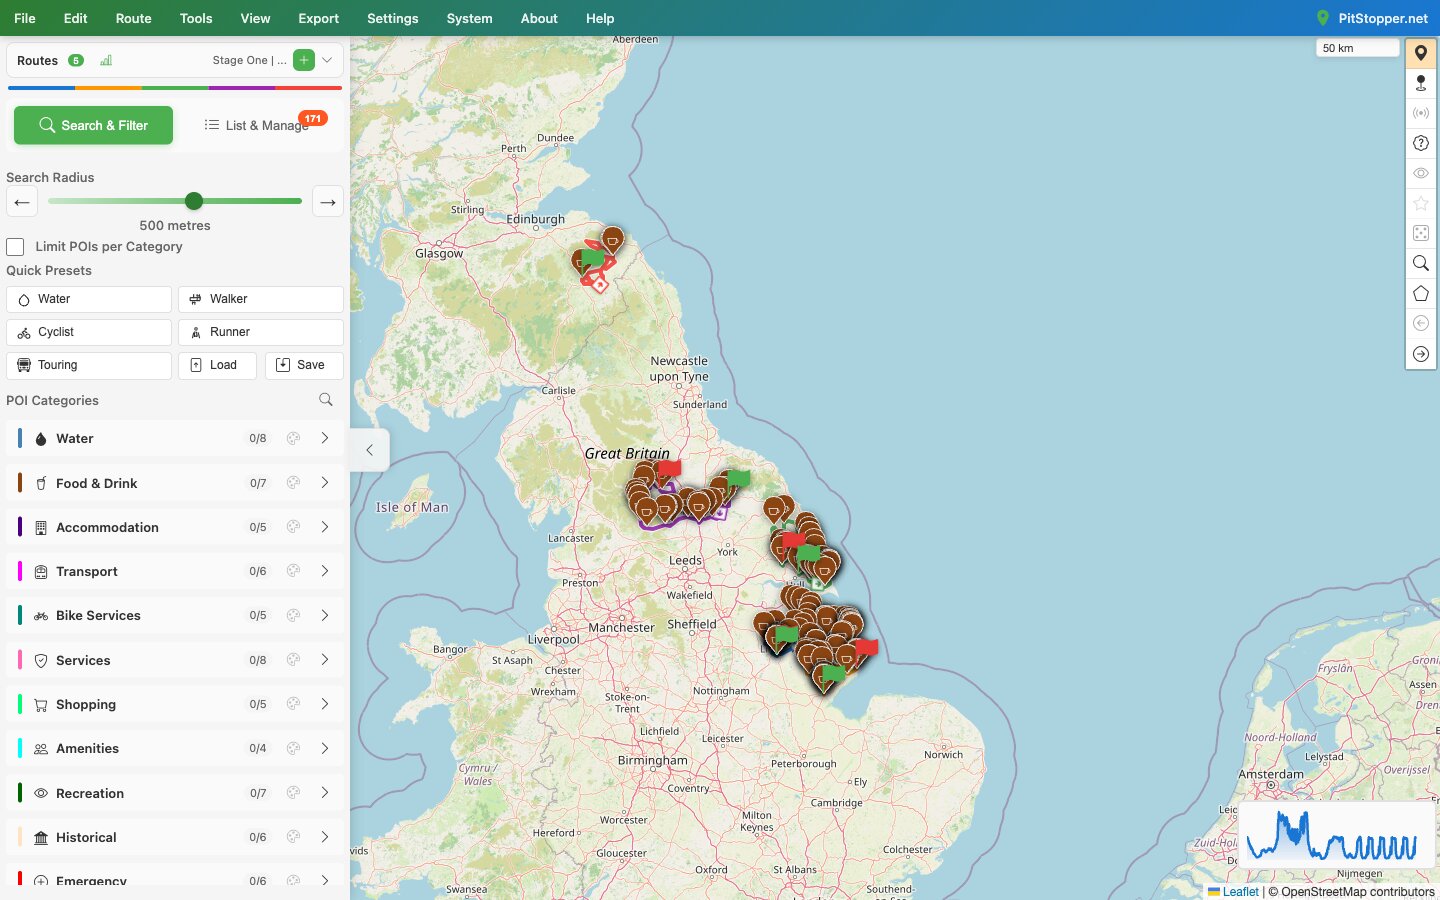Open colour palette for Water category
Screen dimensions: 1440x900
click(x=293, y=438)
